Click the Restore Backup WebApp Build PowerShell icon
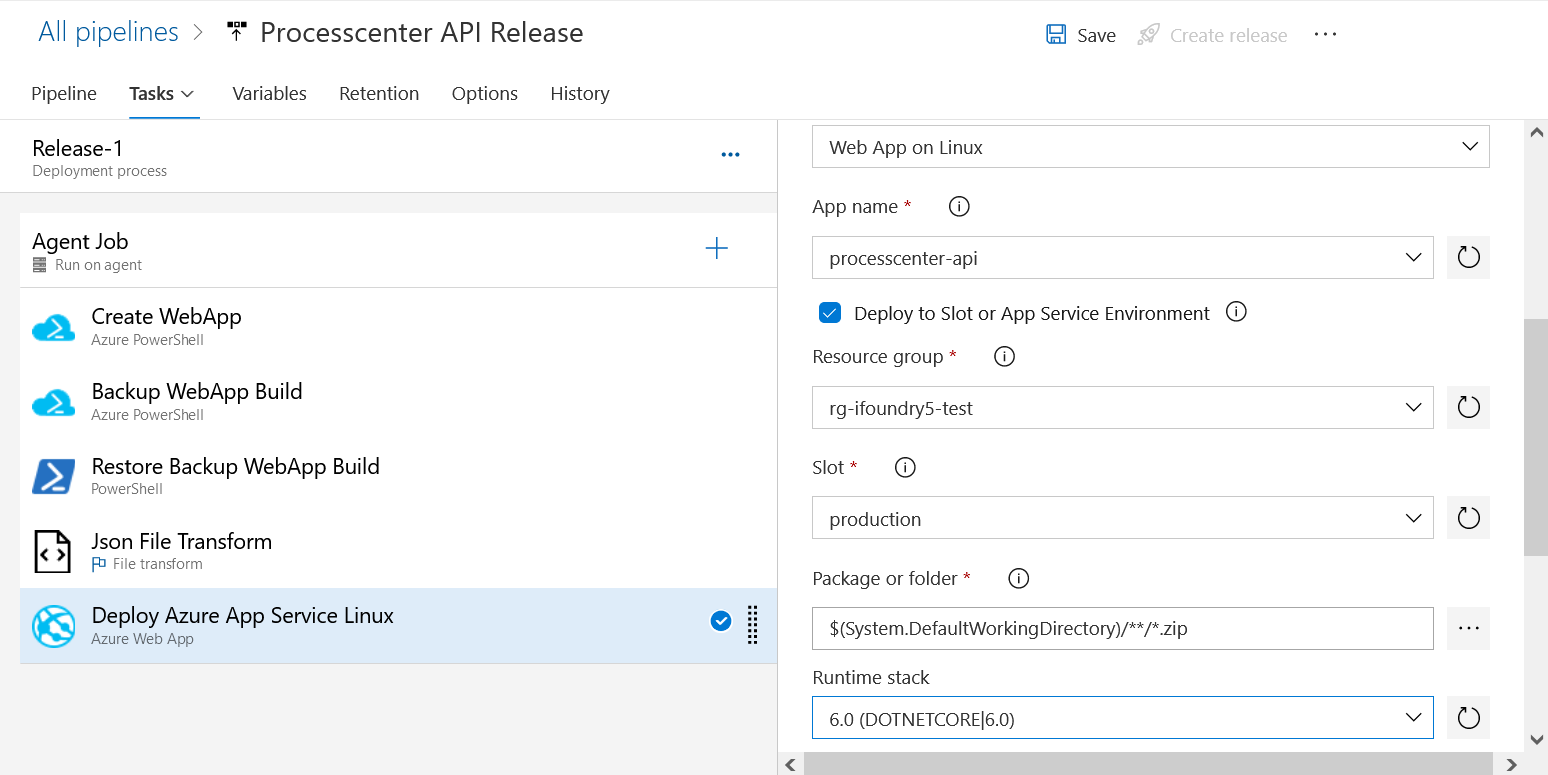The width and height of the screenshot is (1548, 775). coord(53,476)
